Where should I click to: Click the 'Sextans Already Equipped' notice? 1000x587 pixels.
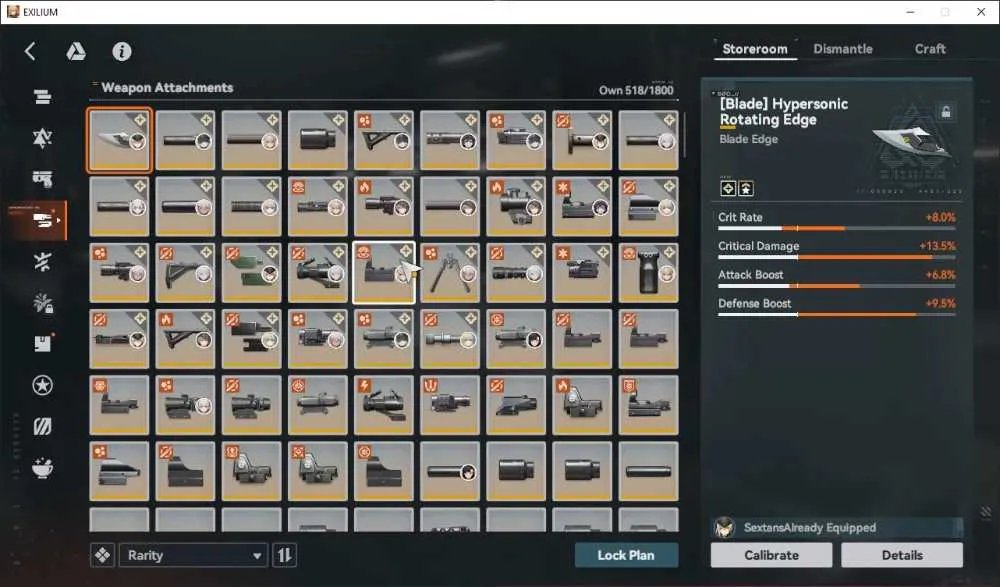coord(837,528)
